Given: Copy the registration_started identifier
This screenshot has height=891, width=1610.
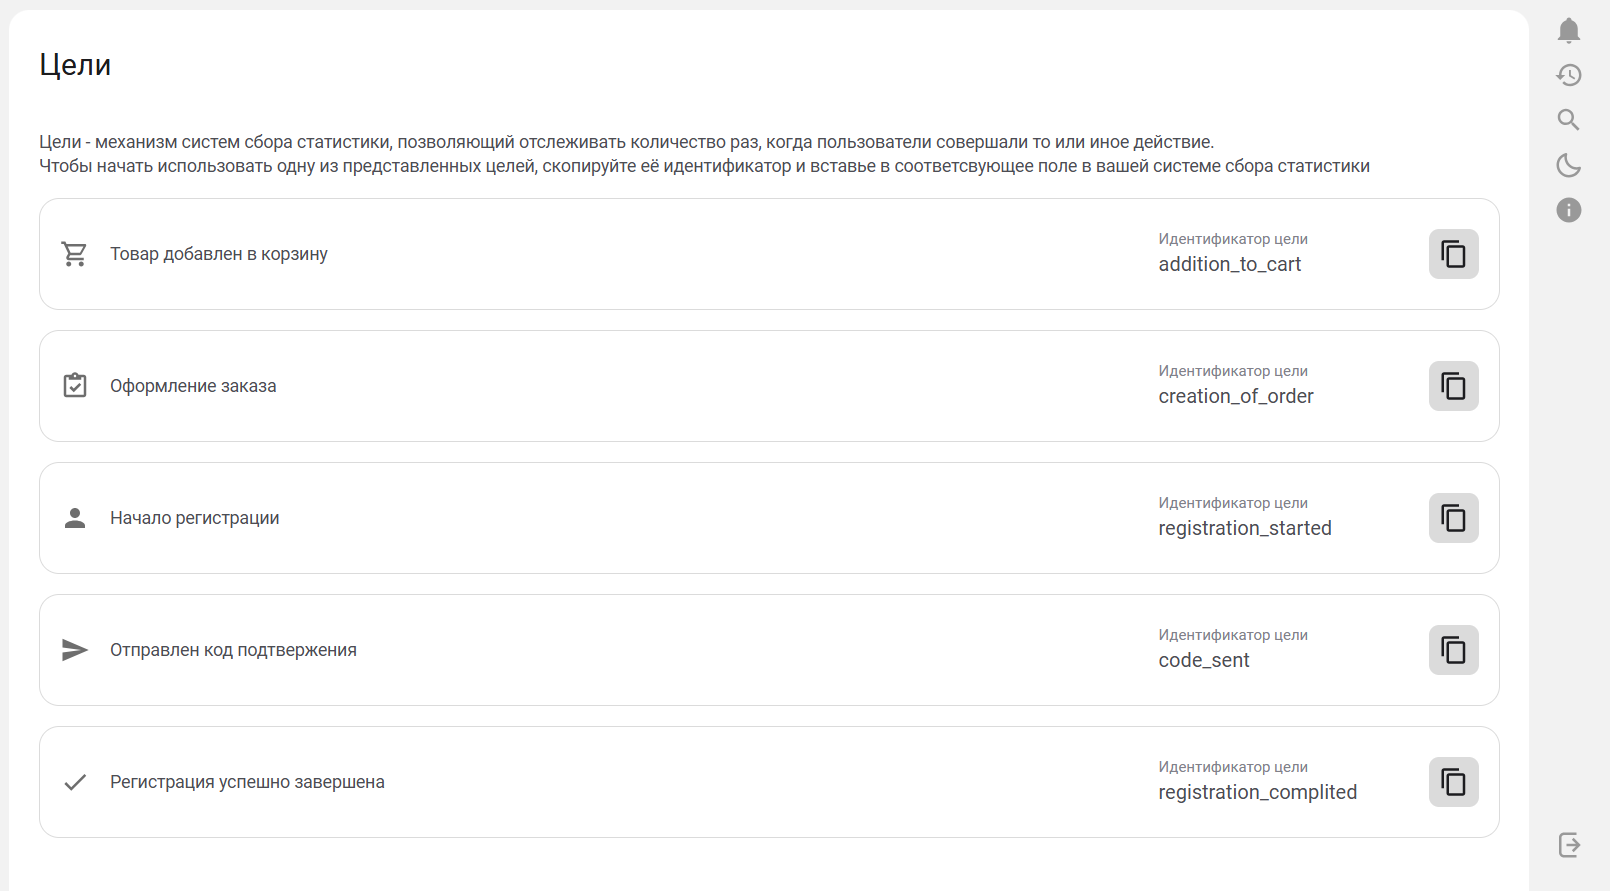Looking at the screenshot, I should click(x=1453, y=518).
